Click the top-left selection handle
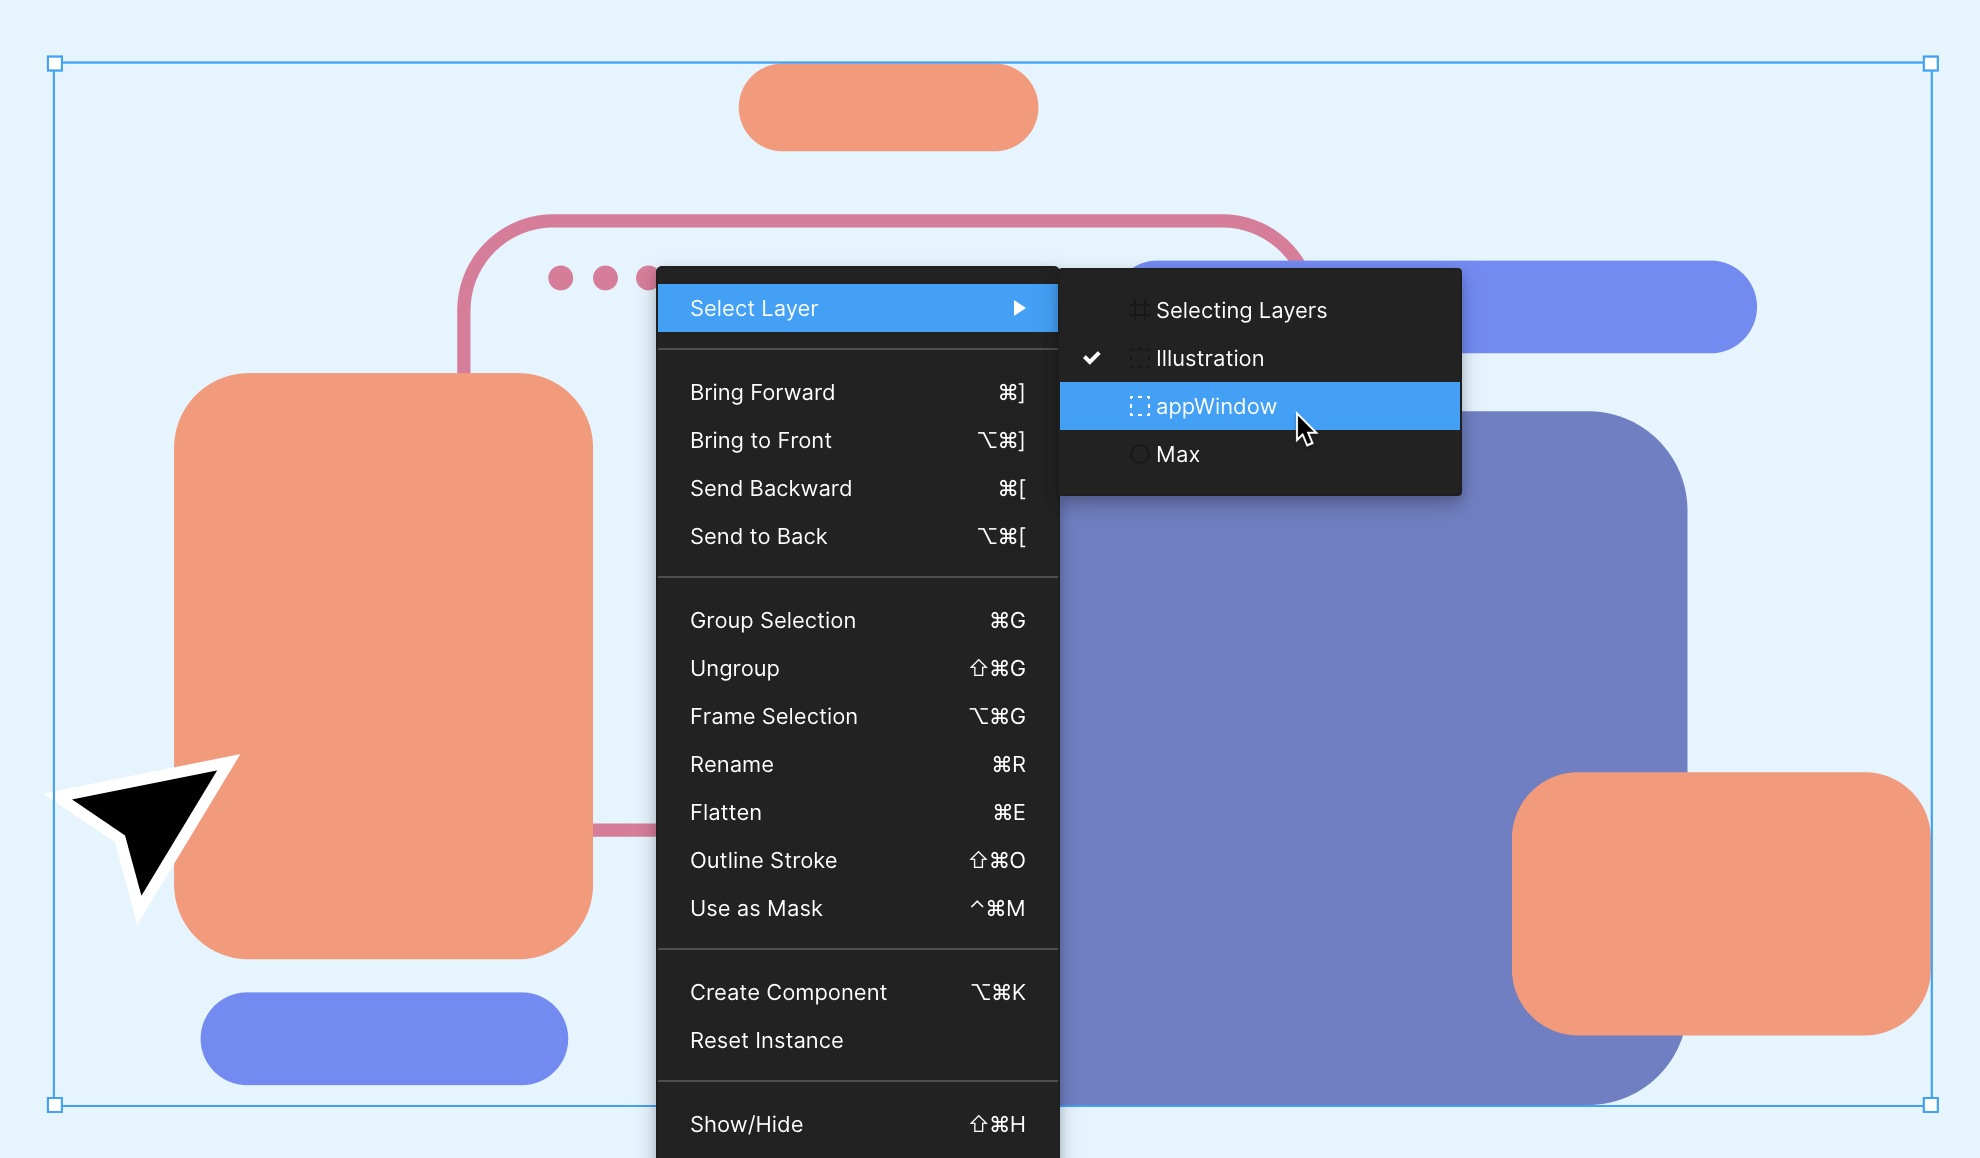This screenshot has height=1158, width=1980. pyautogui.click(x=55, y=64)
